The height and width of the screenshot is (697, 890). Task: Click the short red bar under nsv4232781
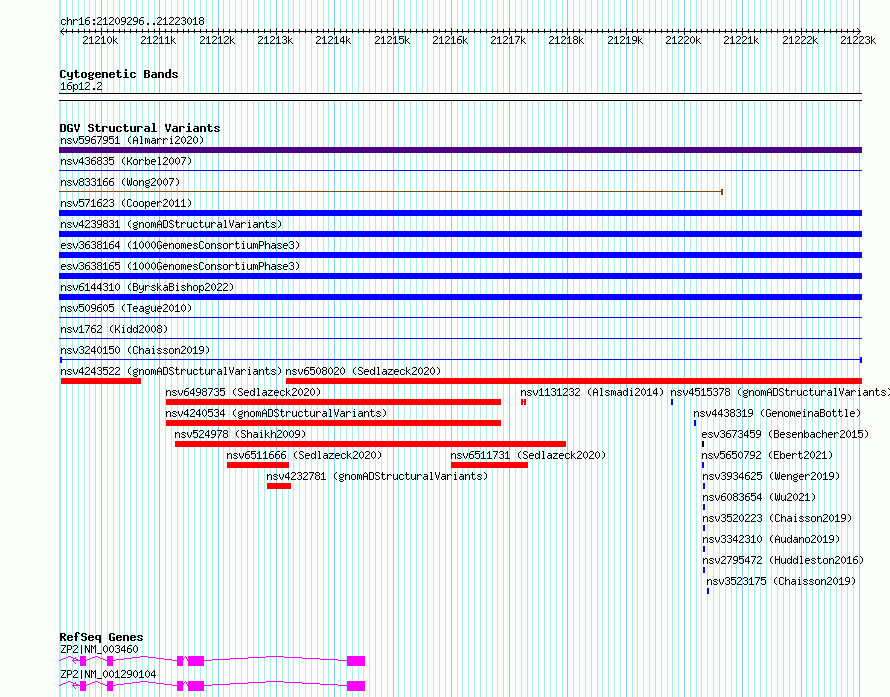click(279, 486)
